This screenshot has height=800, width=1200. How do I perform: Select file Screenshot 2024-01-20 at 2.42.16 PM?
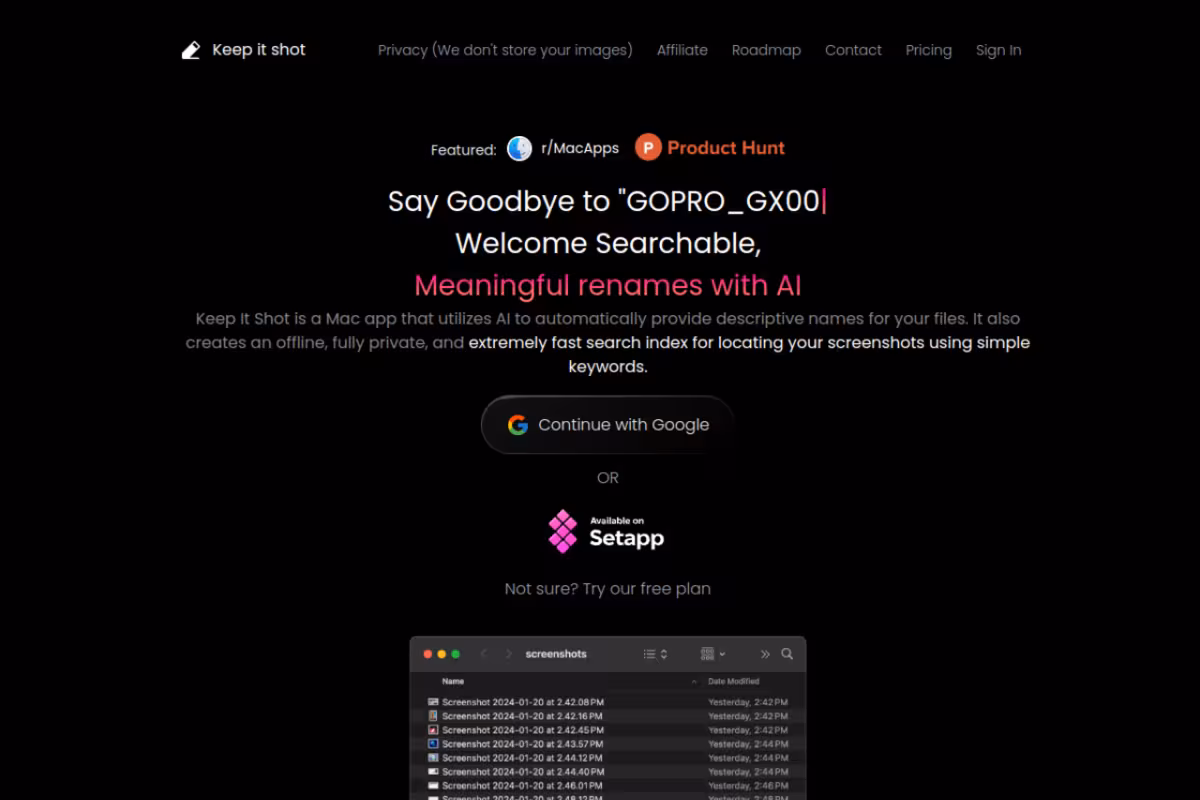coord(522,716)
